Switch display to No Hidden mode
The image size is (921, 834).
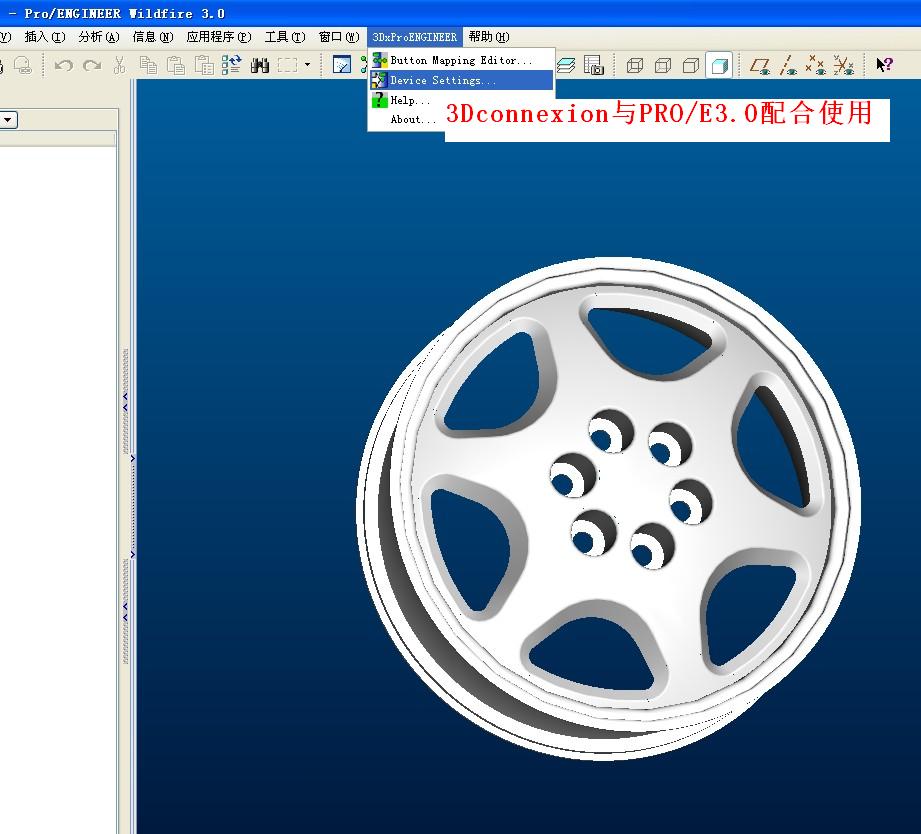pos(691,65)
